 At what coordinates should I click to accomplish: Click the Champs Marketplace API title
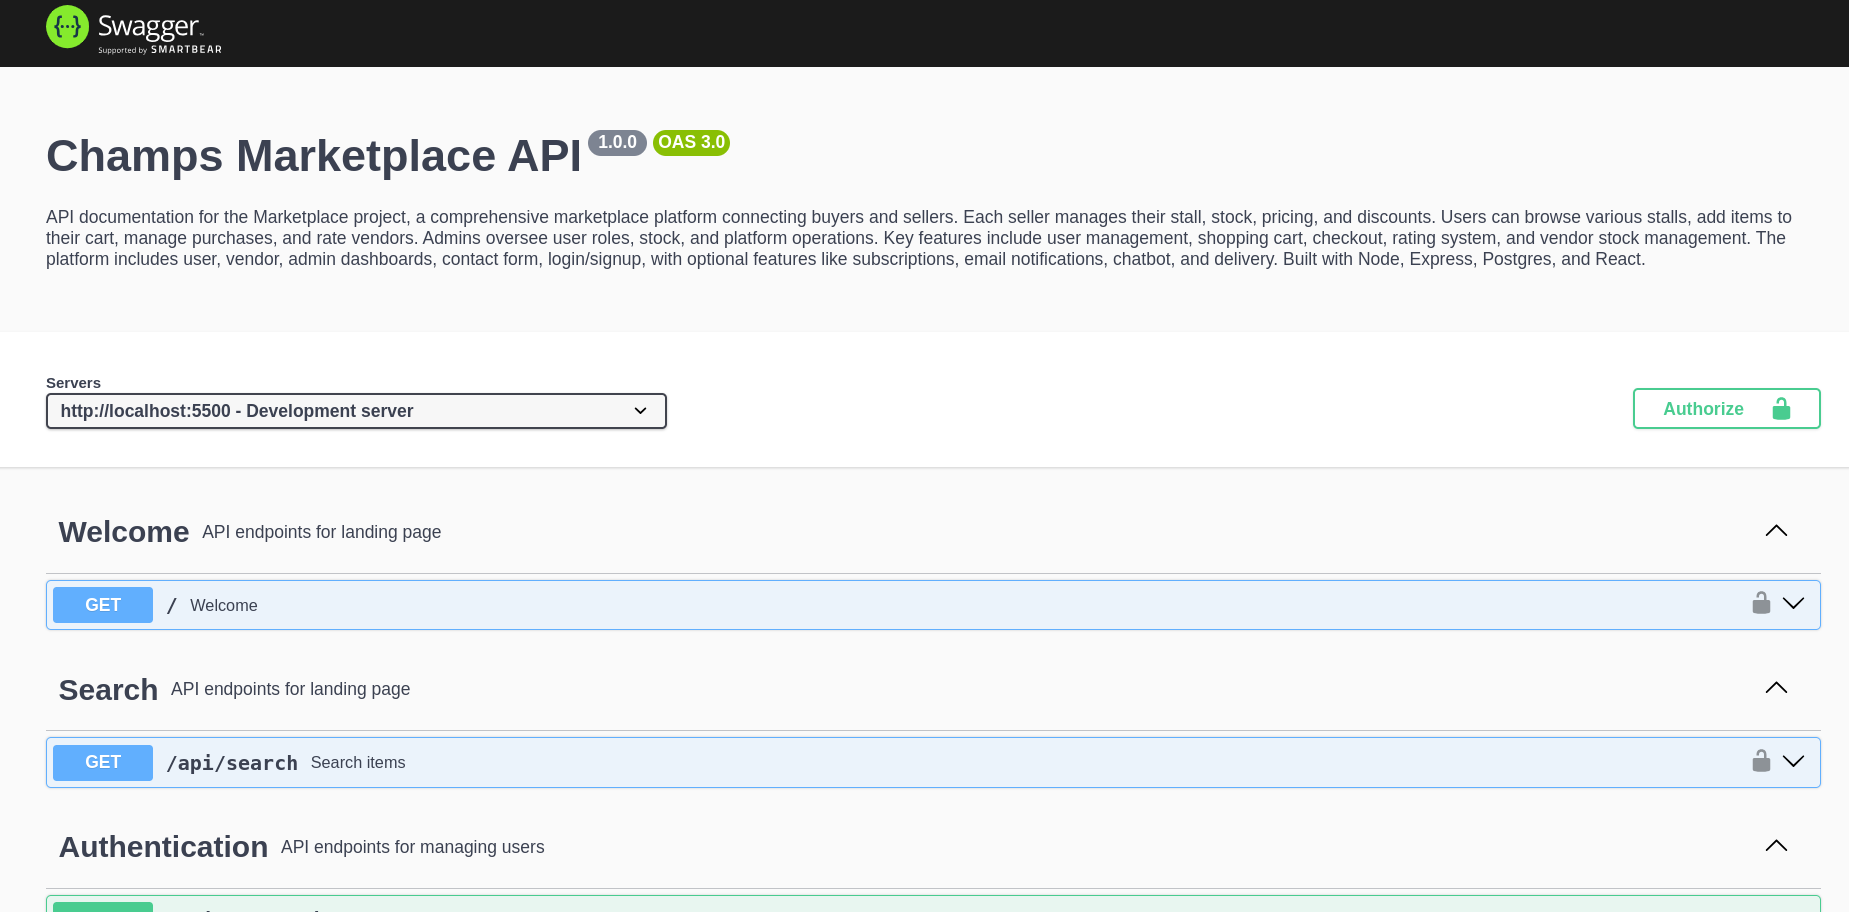point(314,156)
